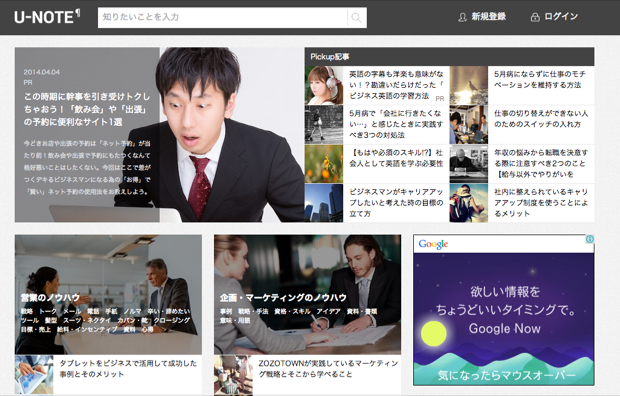Click the ad info icon
The height and width of the screenshot is (396, 620).
[x=590, y=239]
